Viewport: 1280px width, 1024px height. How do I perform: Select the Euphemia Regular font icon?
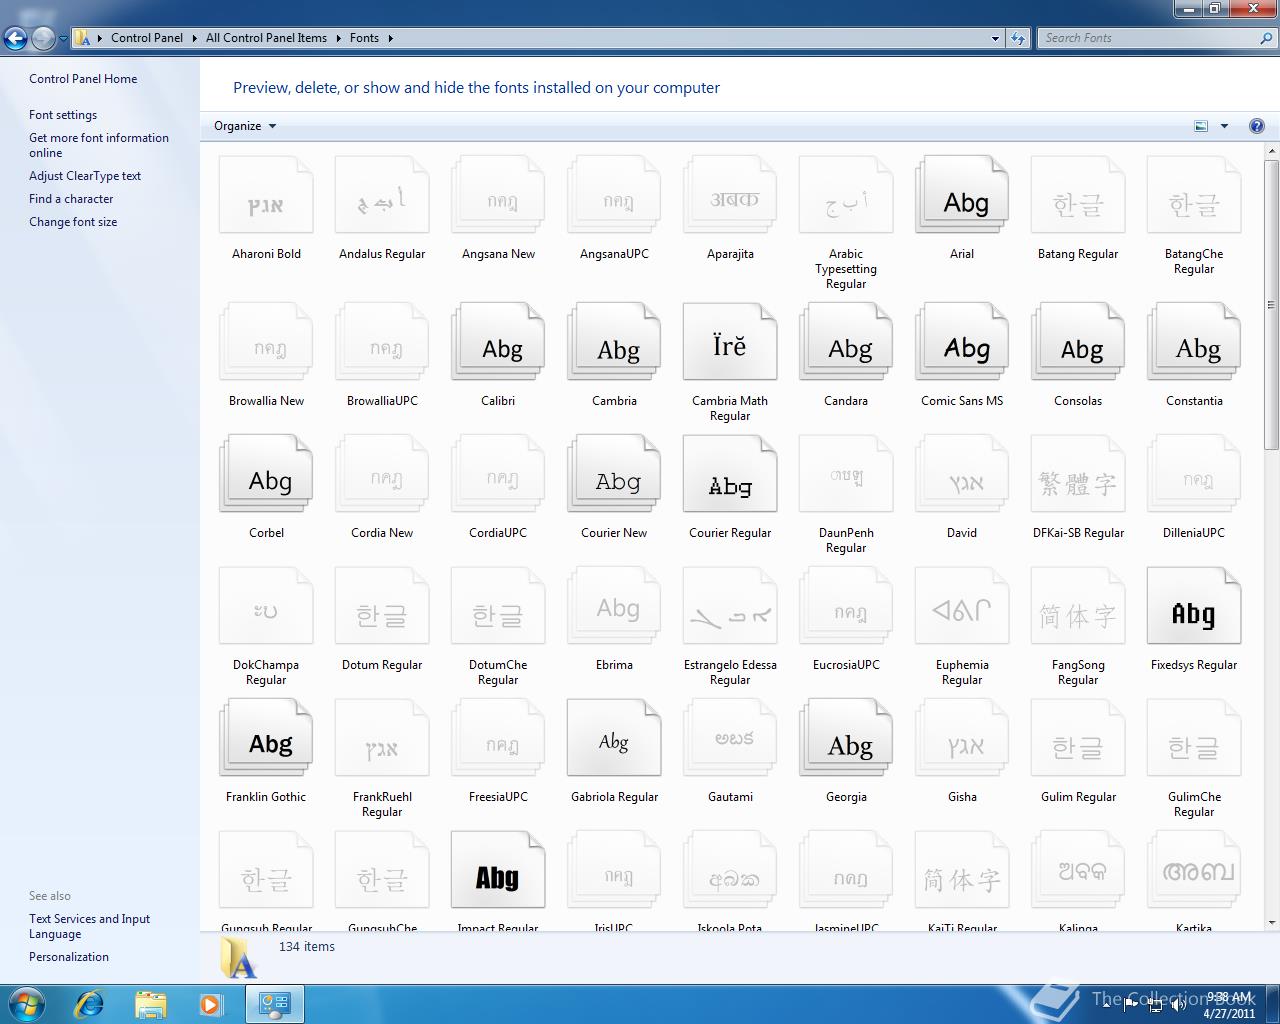(x=962, y=606)
